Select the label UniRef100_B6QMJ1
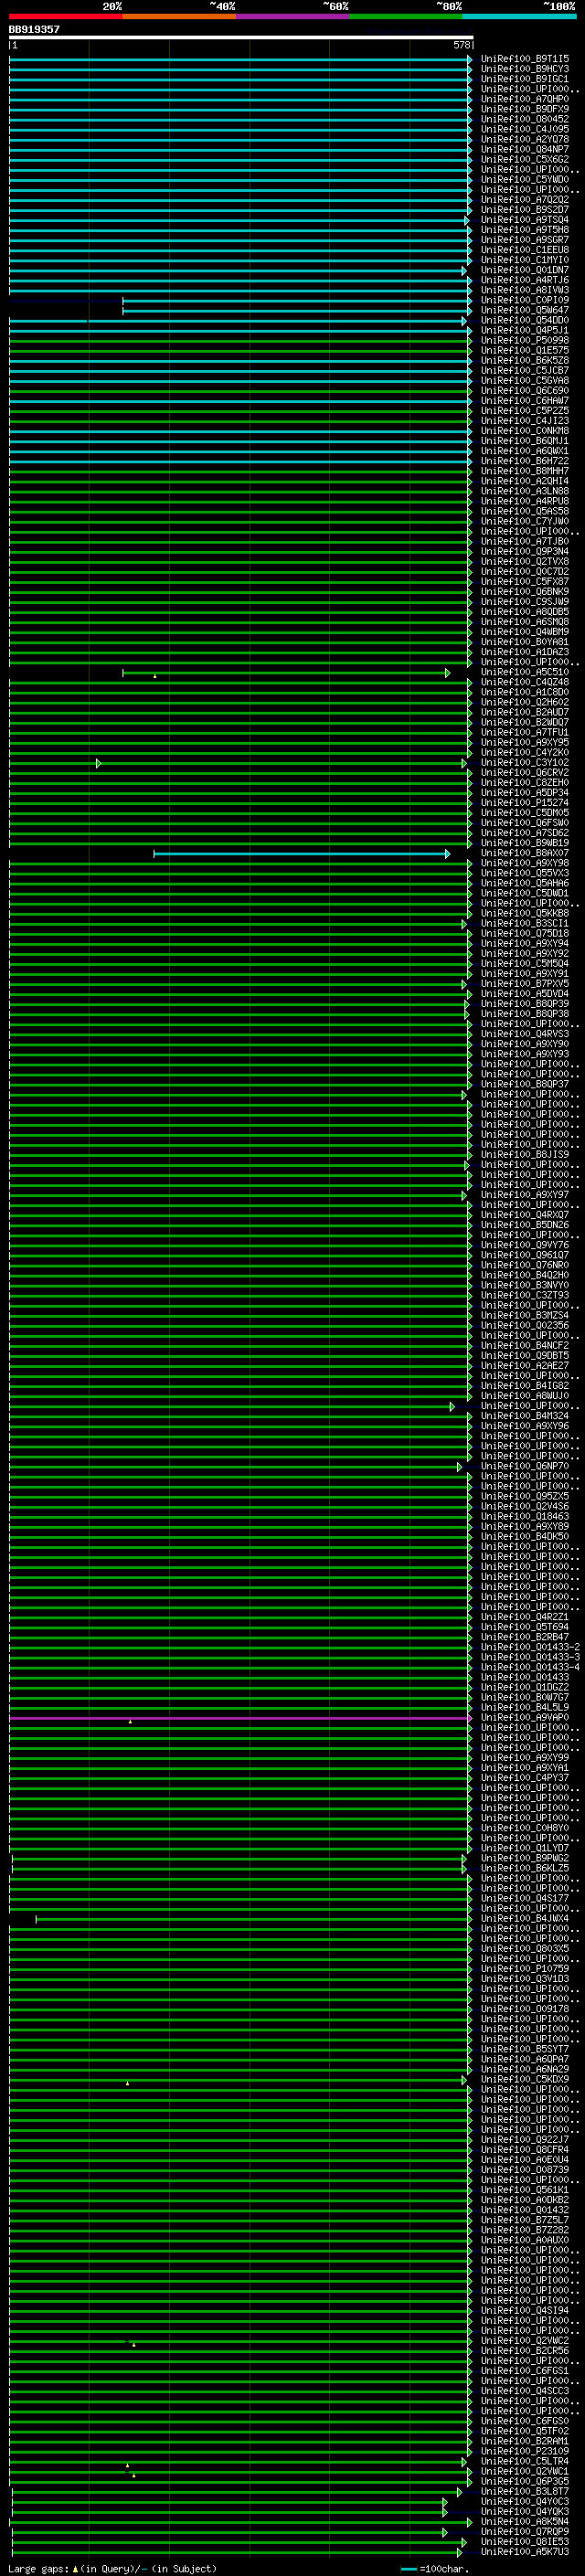Image resolution: width=585 pixels, height=2576 pixels. (x=524, y=441)
